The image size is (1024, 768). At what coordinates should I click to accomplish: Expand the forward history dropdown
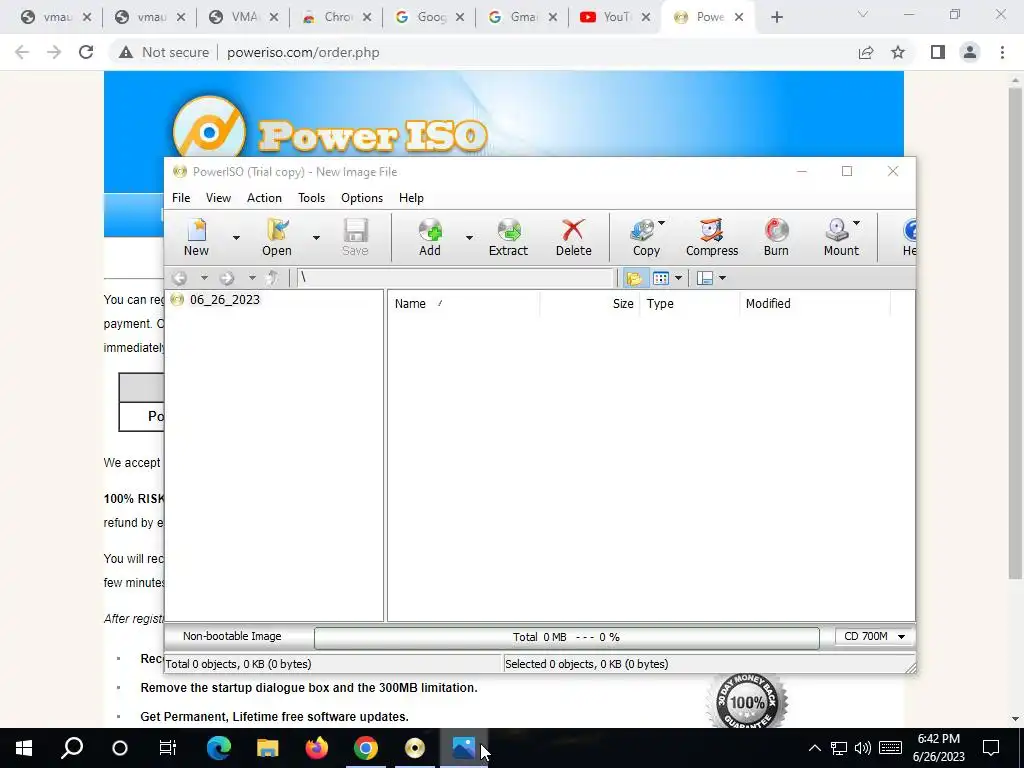(x=252, y=278)
